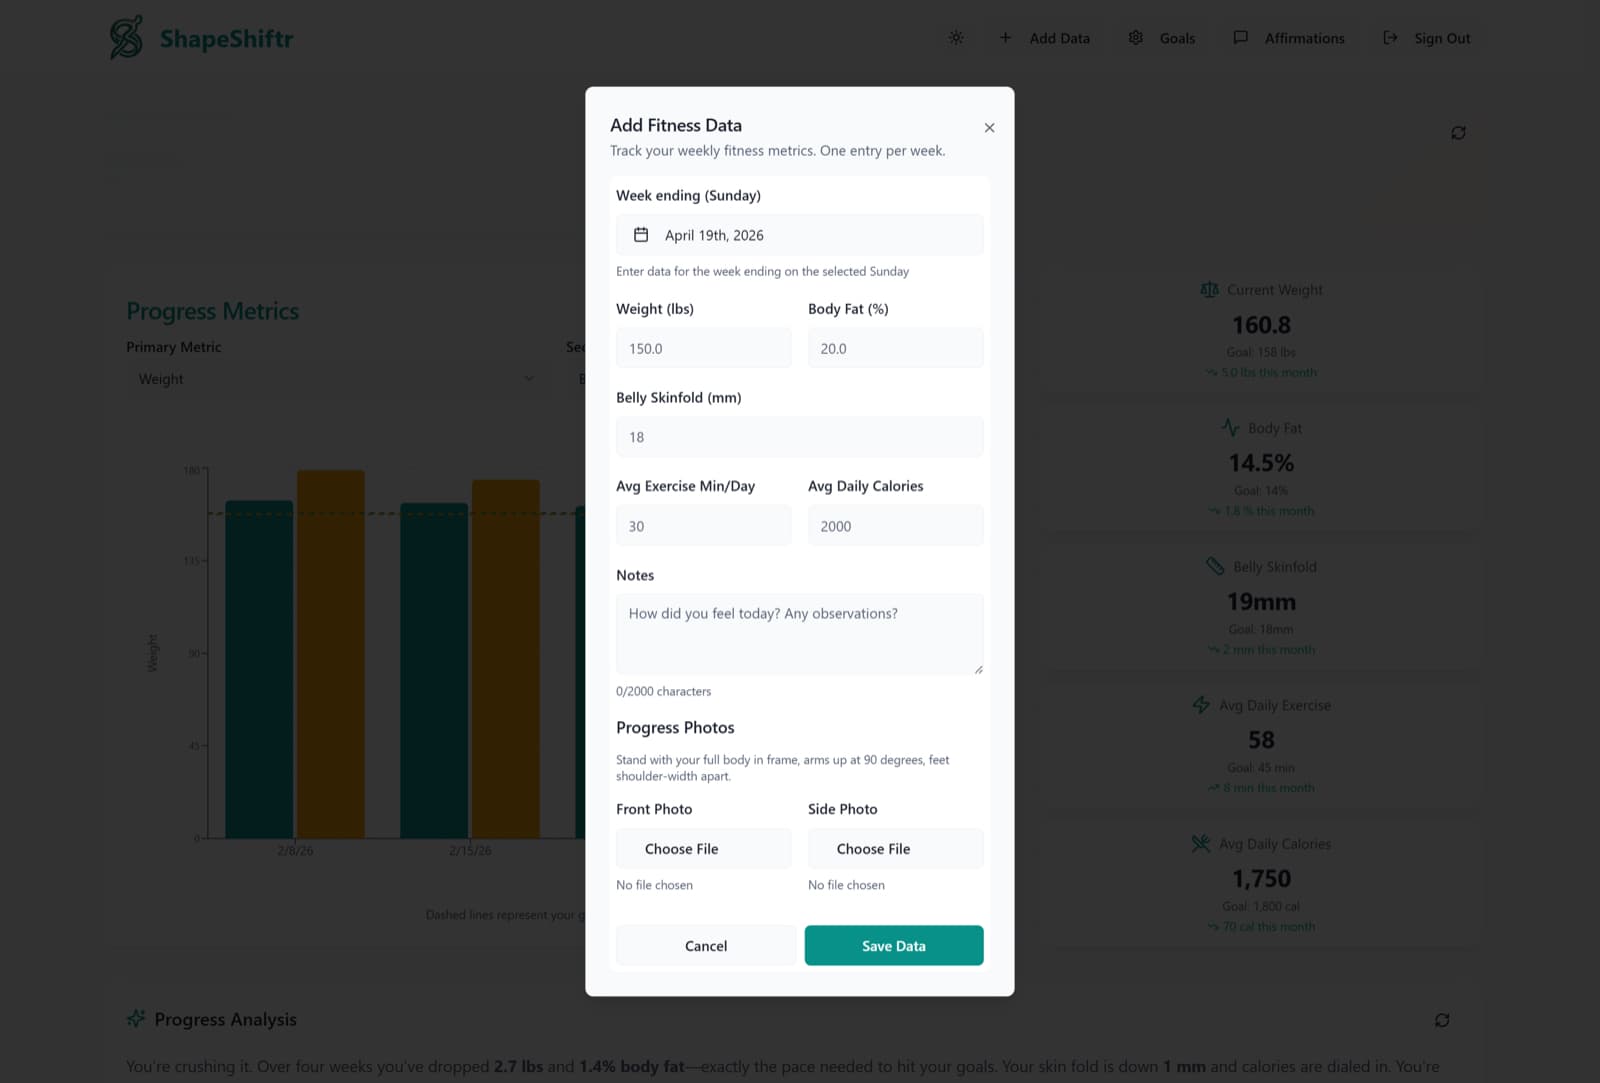Click the refresh icon for Progress Analysis
1600x1083 pixels.
(1442, 1020)
